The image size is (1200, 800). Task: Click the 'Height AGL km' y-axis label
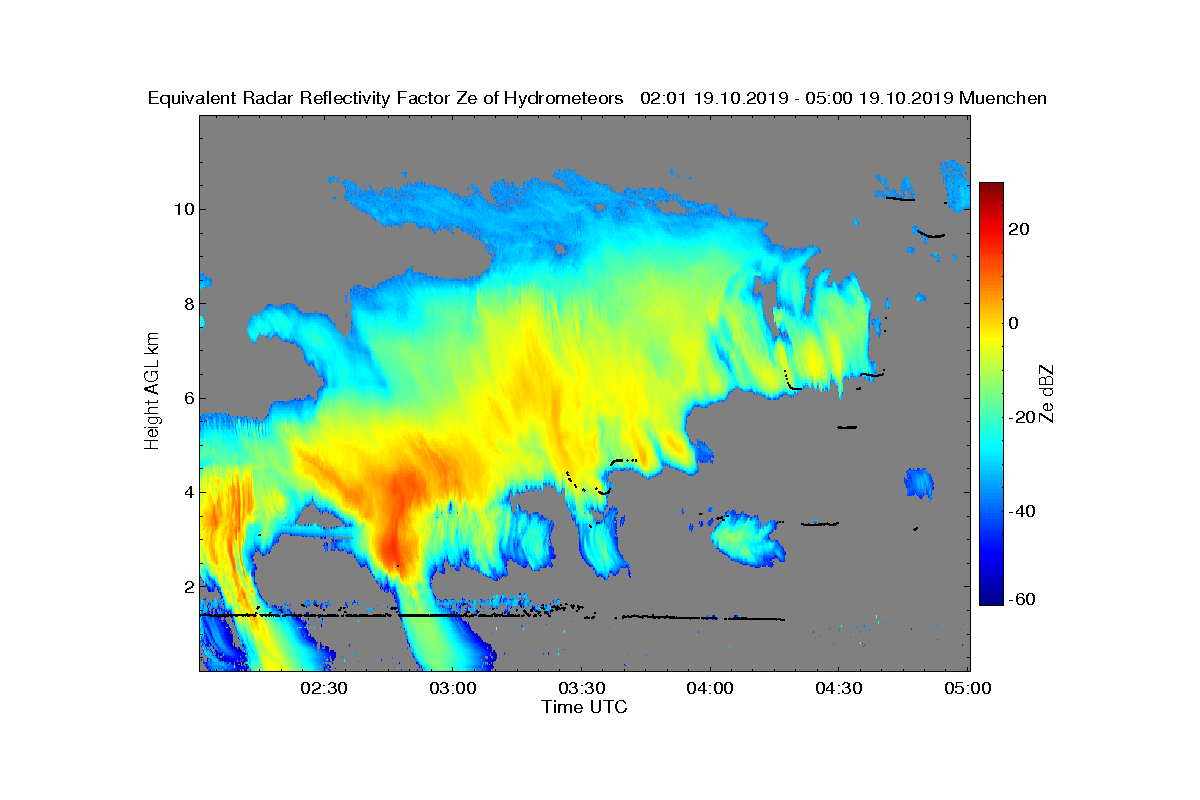tap(152, 391)
